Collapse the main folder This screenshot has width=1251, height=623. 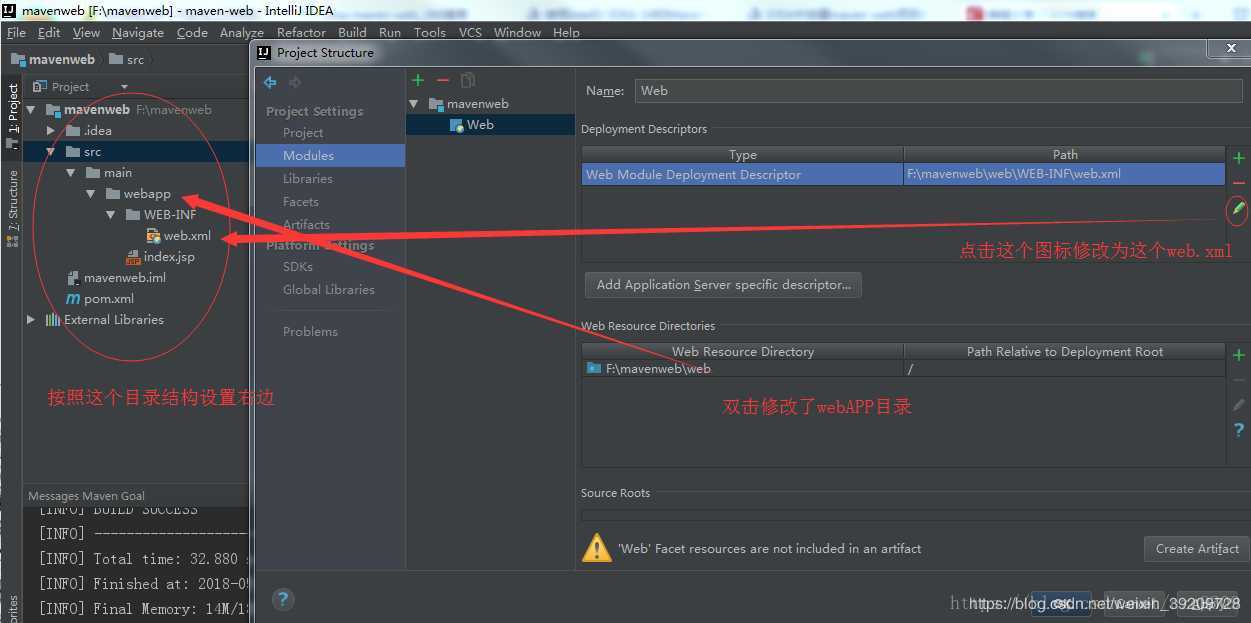(70, 172)
